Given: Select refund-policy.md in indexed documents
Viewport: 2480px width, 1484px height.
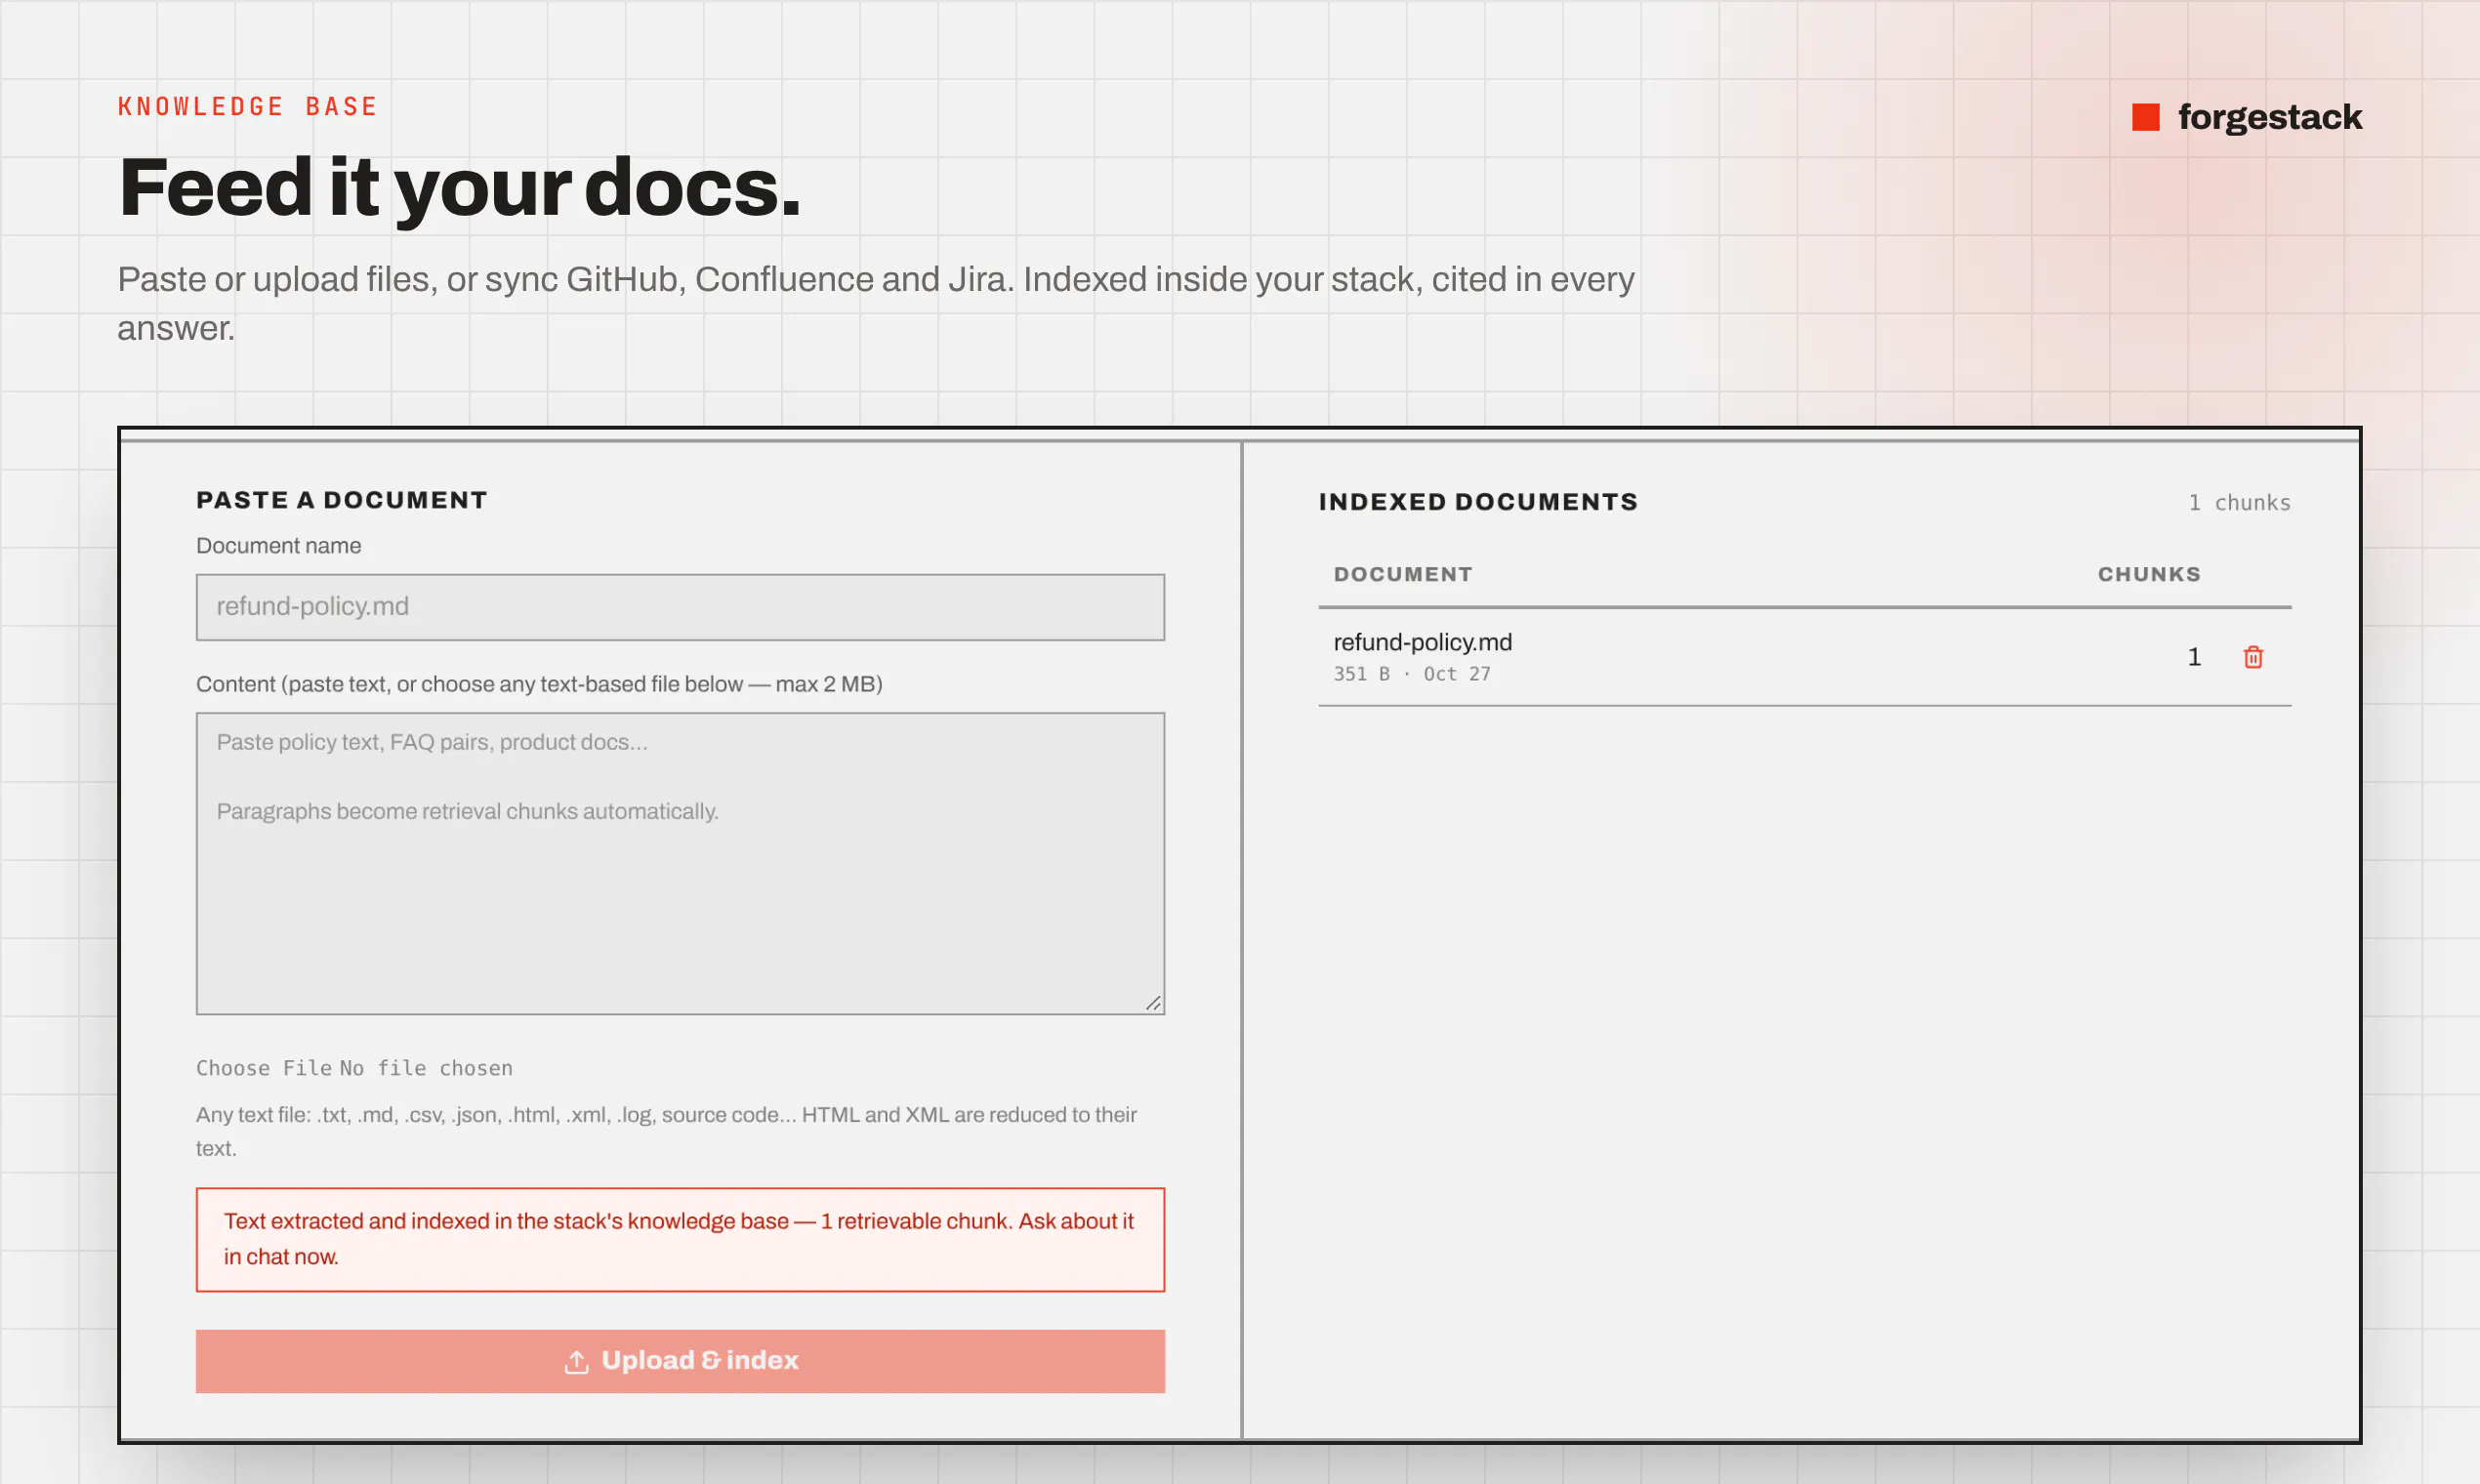Looking at the screenshot, I should (1422, 642).
